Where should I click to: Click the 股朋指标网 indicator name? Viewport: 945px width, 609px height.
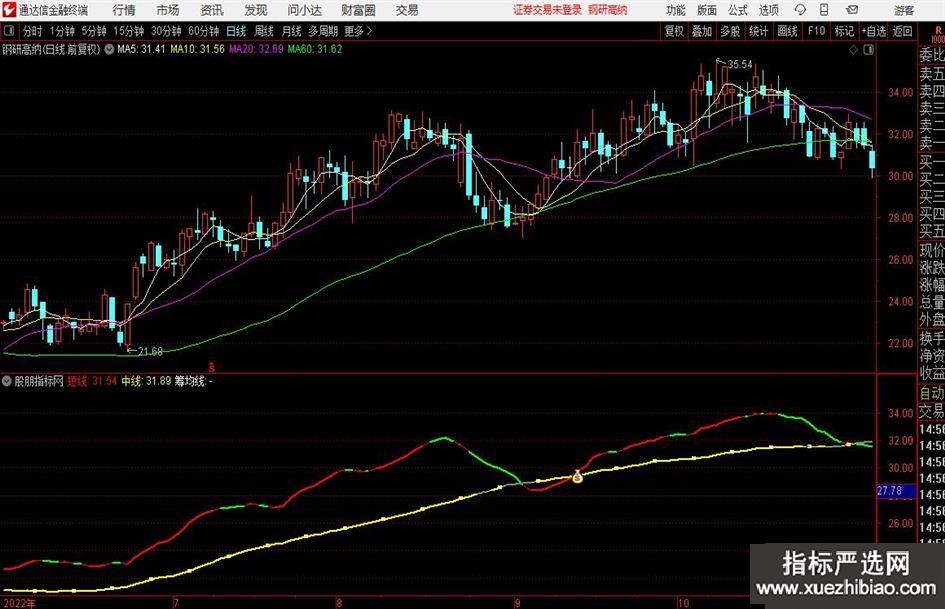[x=39, y=381]
